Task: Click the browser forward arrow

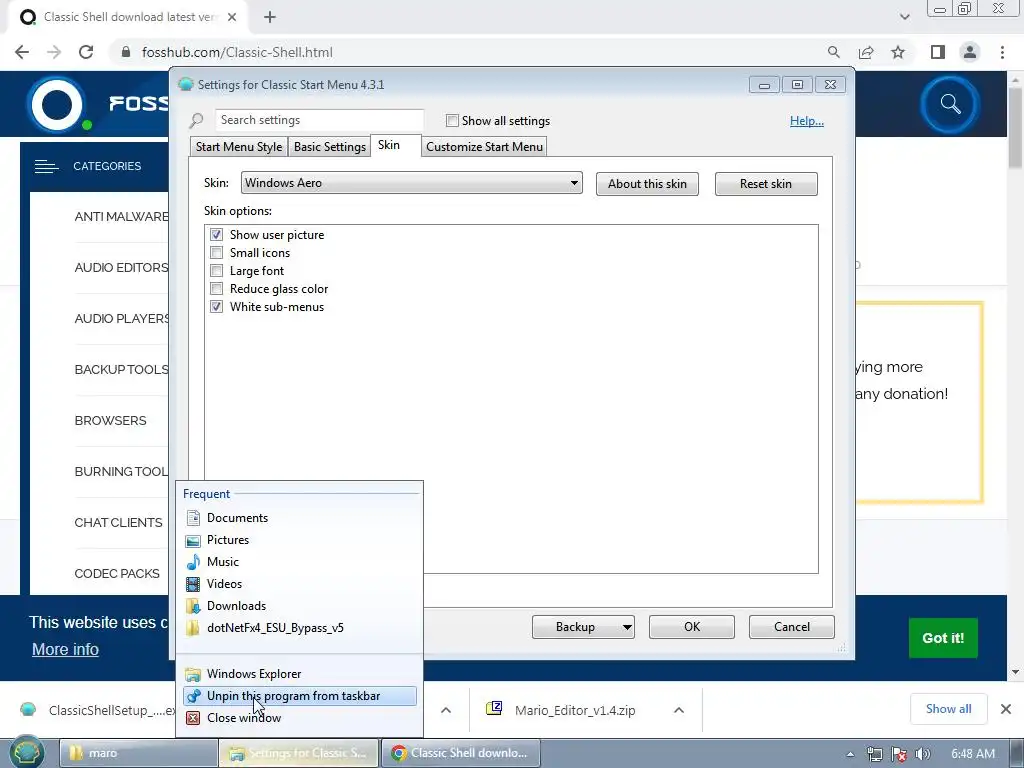Action: click(54, 52)
